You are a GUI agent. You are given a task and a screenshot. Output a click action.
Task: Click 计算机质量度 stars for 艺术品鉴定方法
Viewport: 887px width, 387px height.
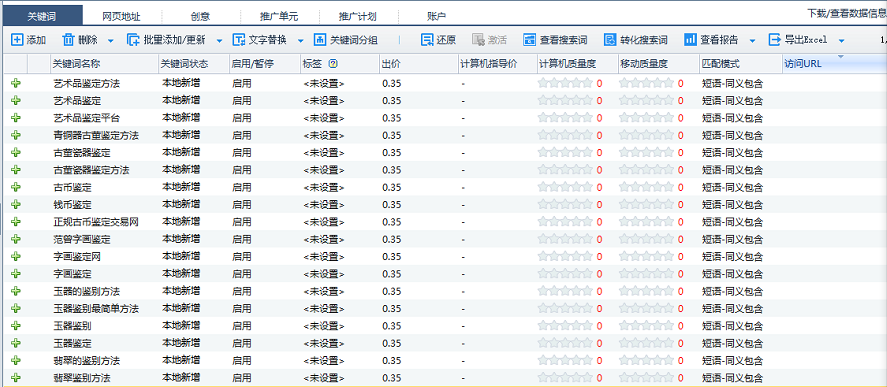click(565, 83)
